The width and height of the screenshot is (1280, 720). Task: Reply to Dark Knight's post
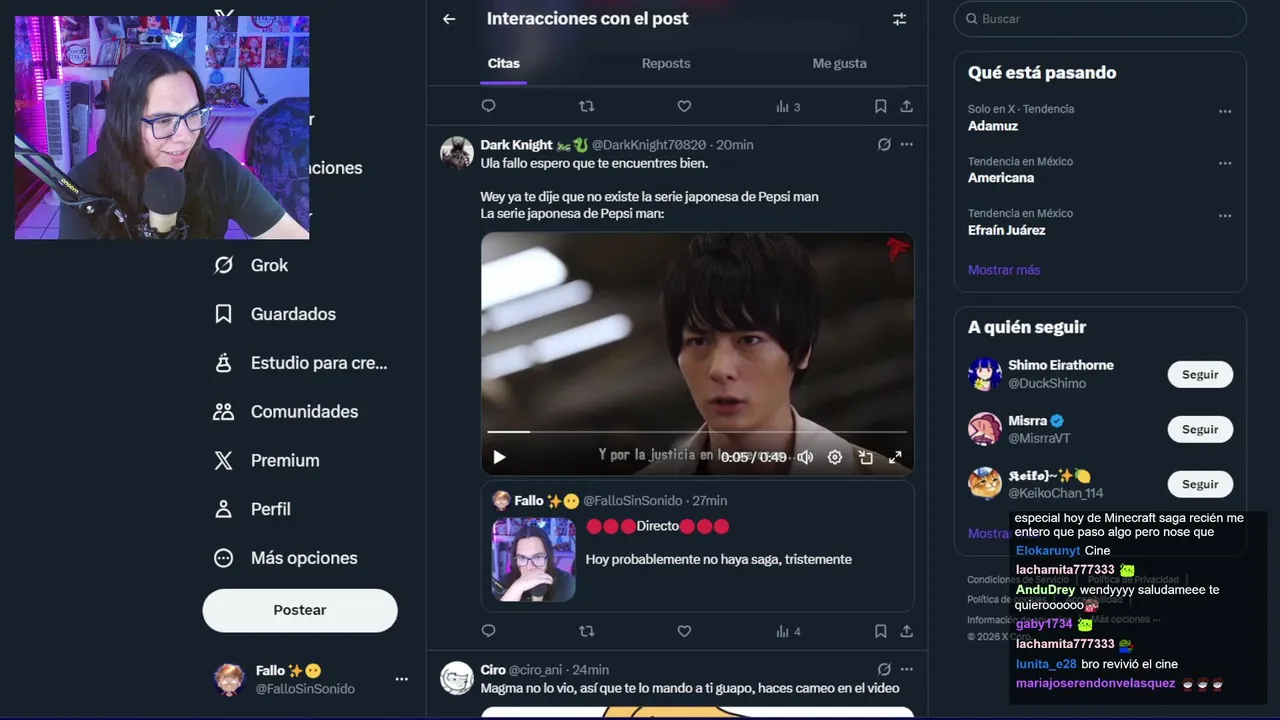click(x=488, y=631)
